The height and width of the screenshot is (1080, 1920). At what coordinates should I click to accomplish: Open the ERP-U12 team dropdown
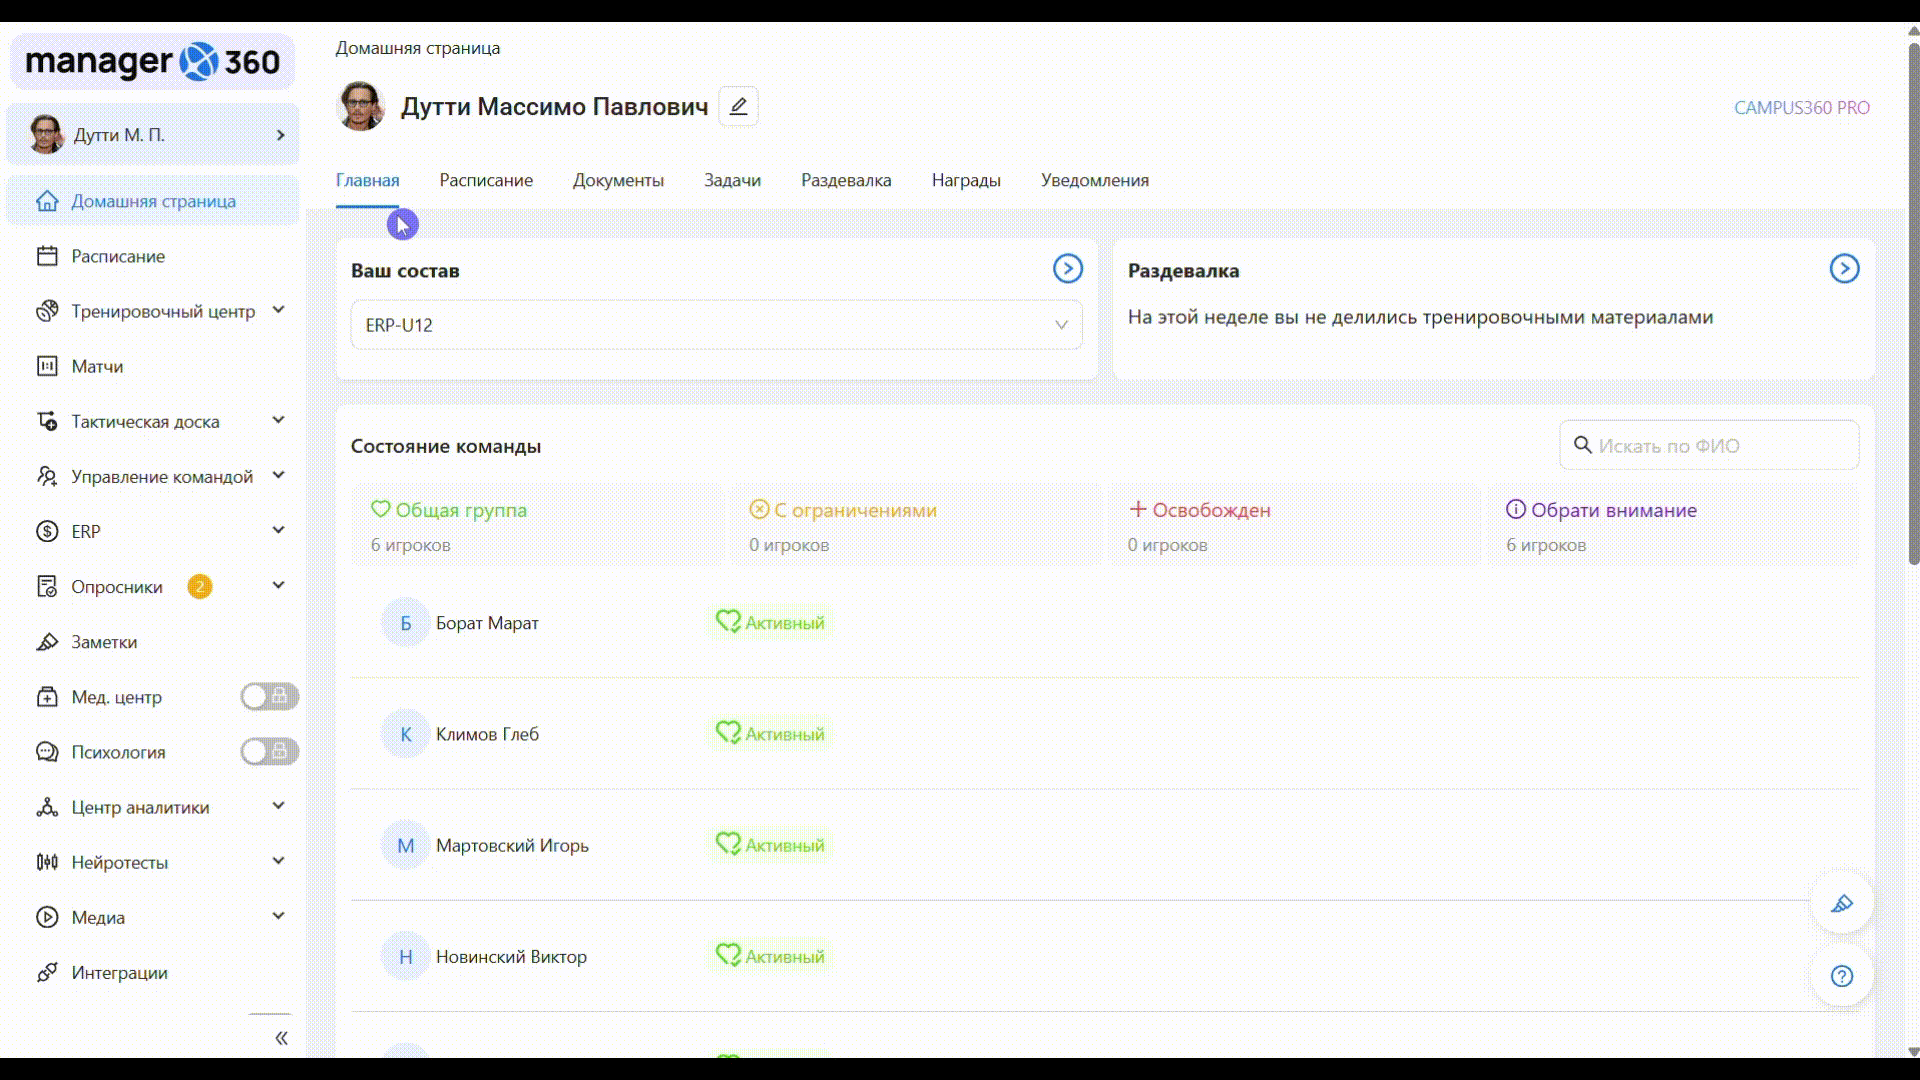pyautogui.click(x=716, y=325)
